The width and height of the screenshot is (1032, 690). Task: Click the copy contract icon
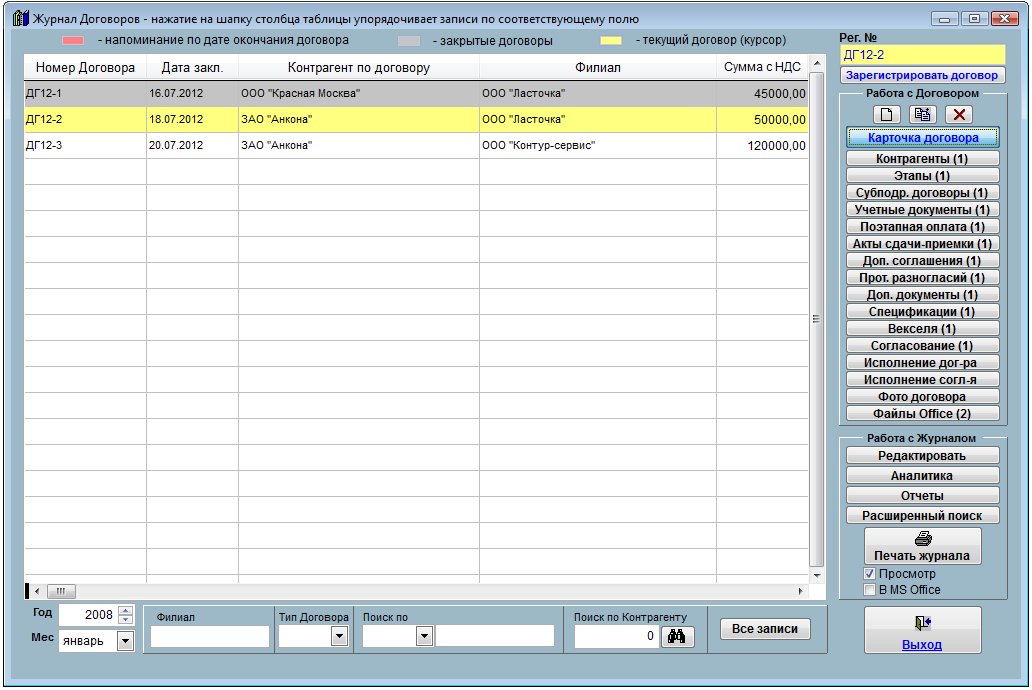pyautogui.click(x=923, y=115)
